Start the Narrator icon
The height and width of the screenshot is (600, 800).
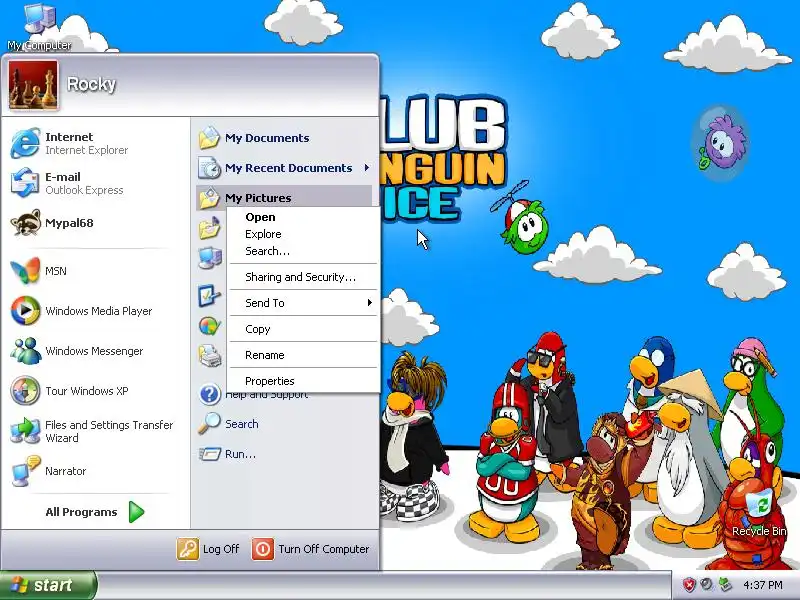[25, 471]
